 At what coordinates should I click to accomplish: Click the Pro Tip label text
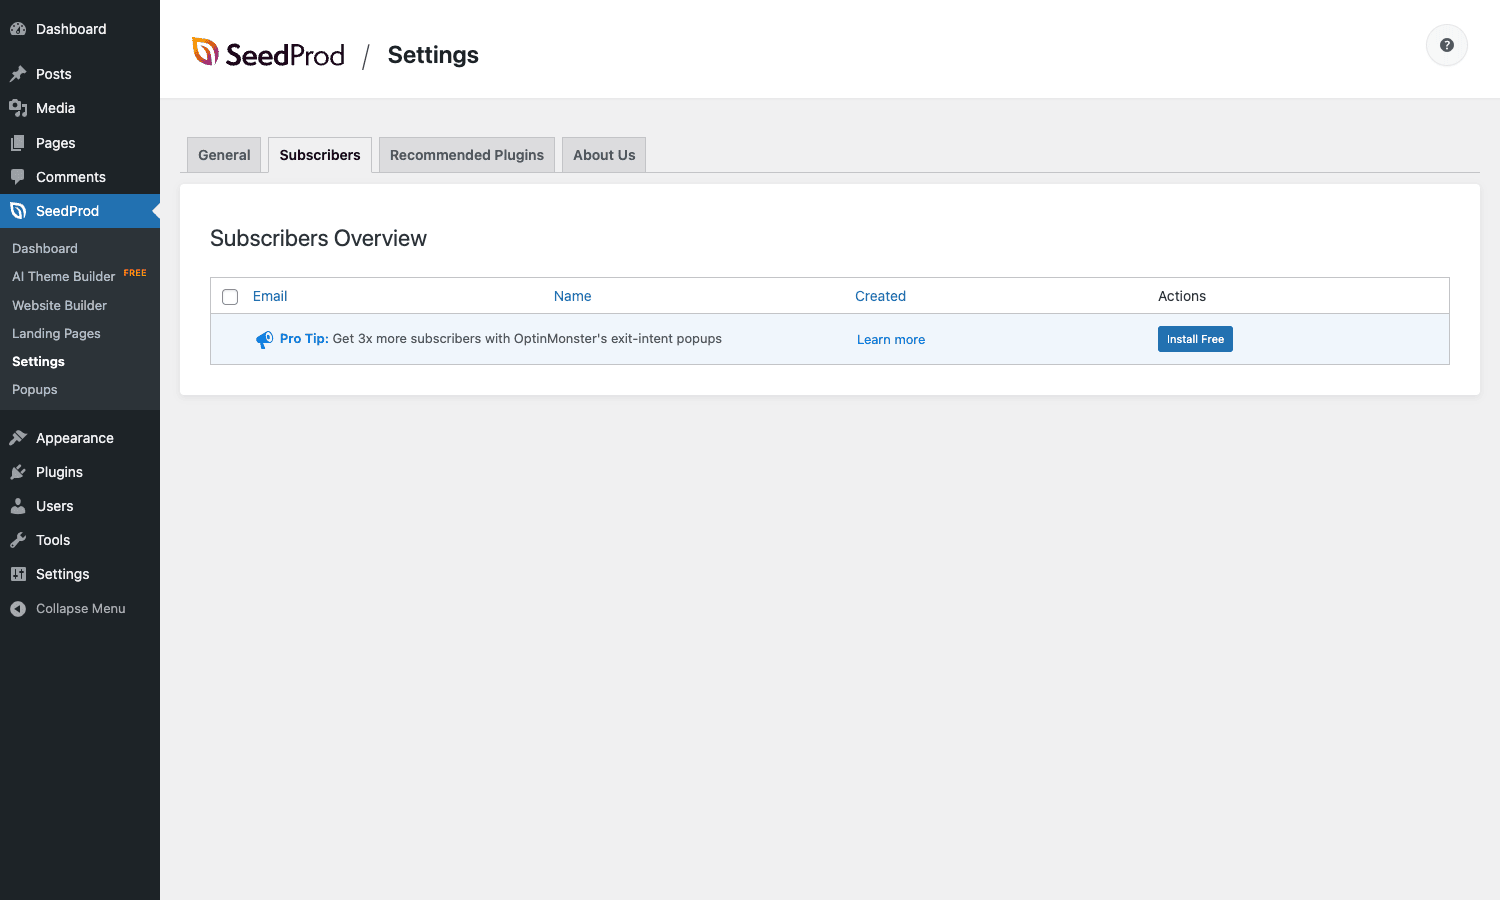(304, 339)
